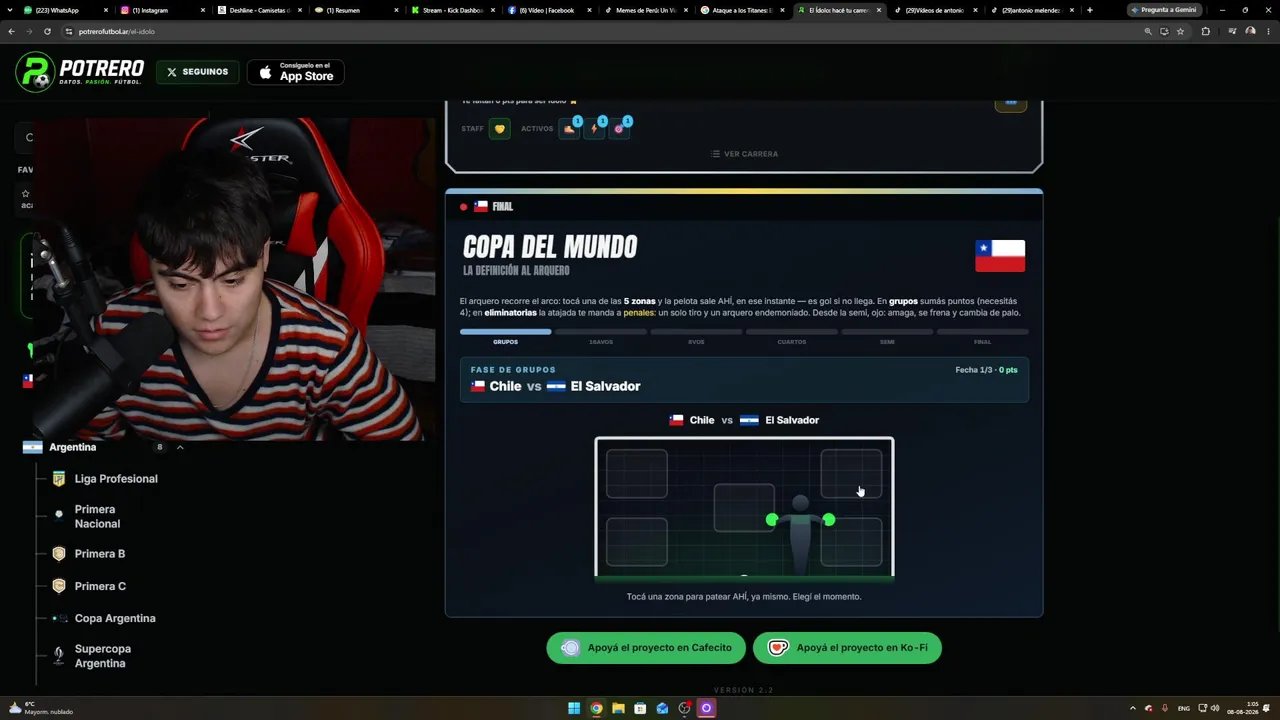
Task: Open the Ver Carrera link
Action: tap(744, 154)
